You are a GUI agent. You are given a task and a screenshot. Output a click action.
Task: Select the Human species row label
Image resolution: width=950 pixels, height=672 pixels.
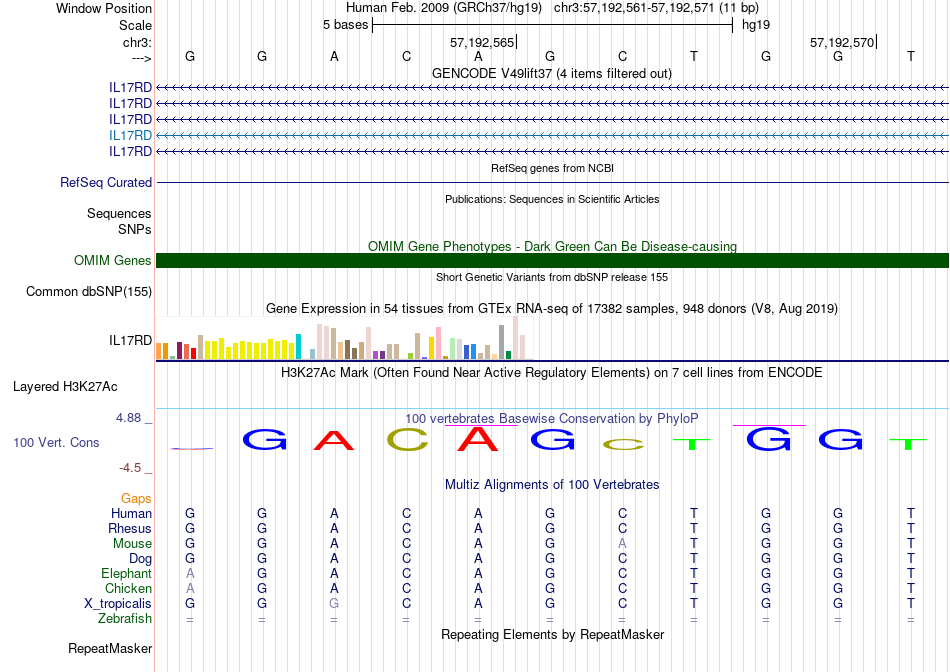pyautogui.click(x=131, y=513)
